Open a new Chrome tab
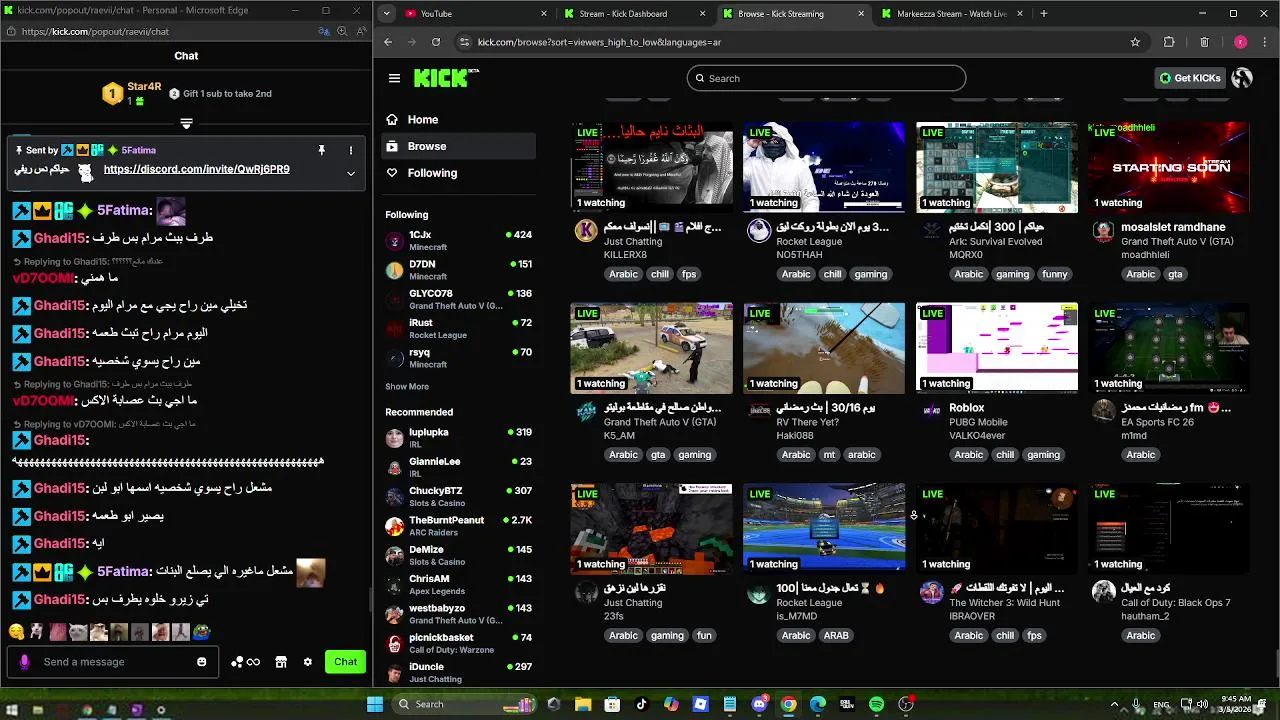 pos(1044,14)
